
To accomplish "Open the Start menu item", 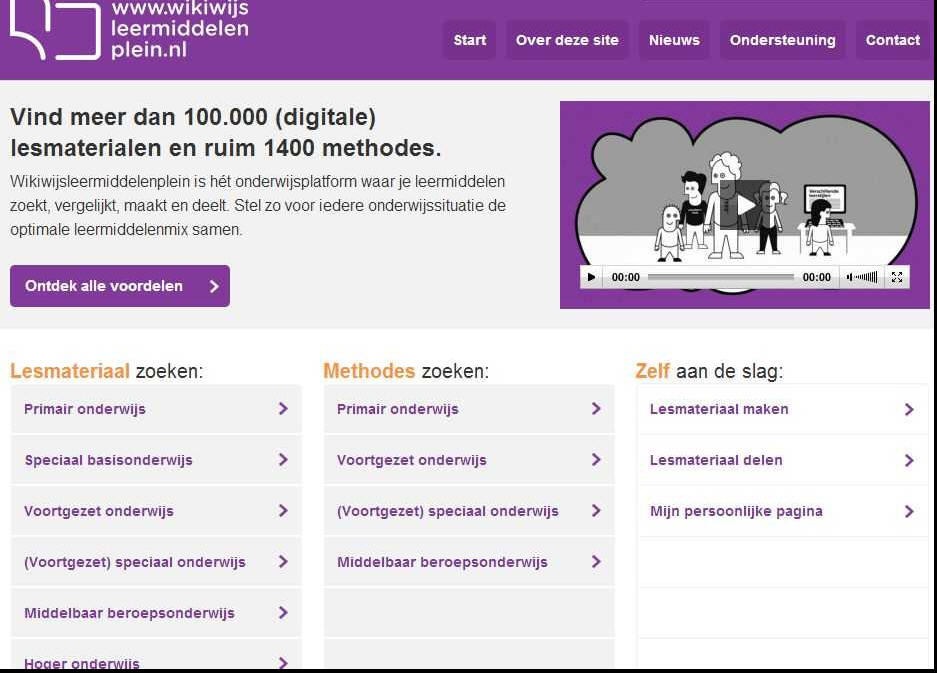I will point(470,40).
